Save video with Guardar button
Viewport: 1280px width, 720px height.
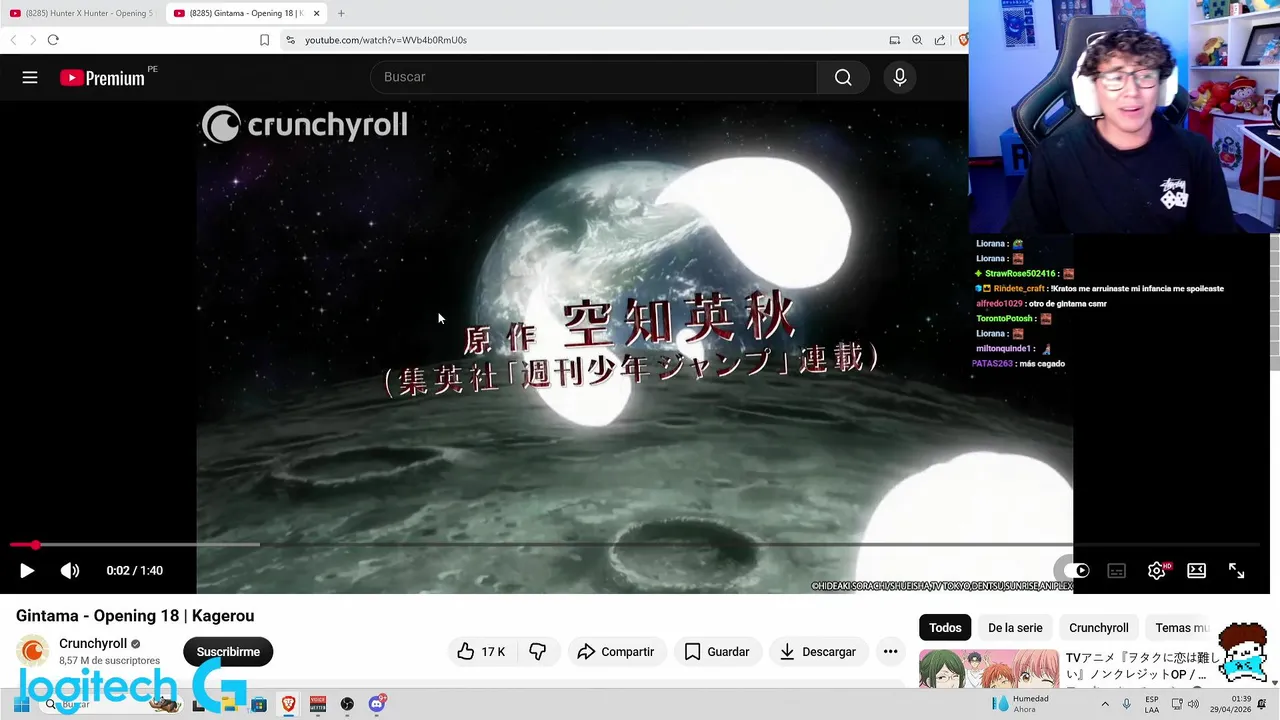coord(717,652)
